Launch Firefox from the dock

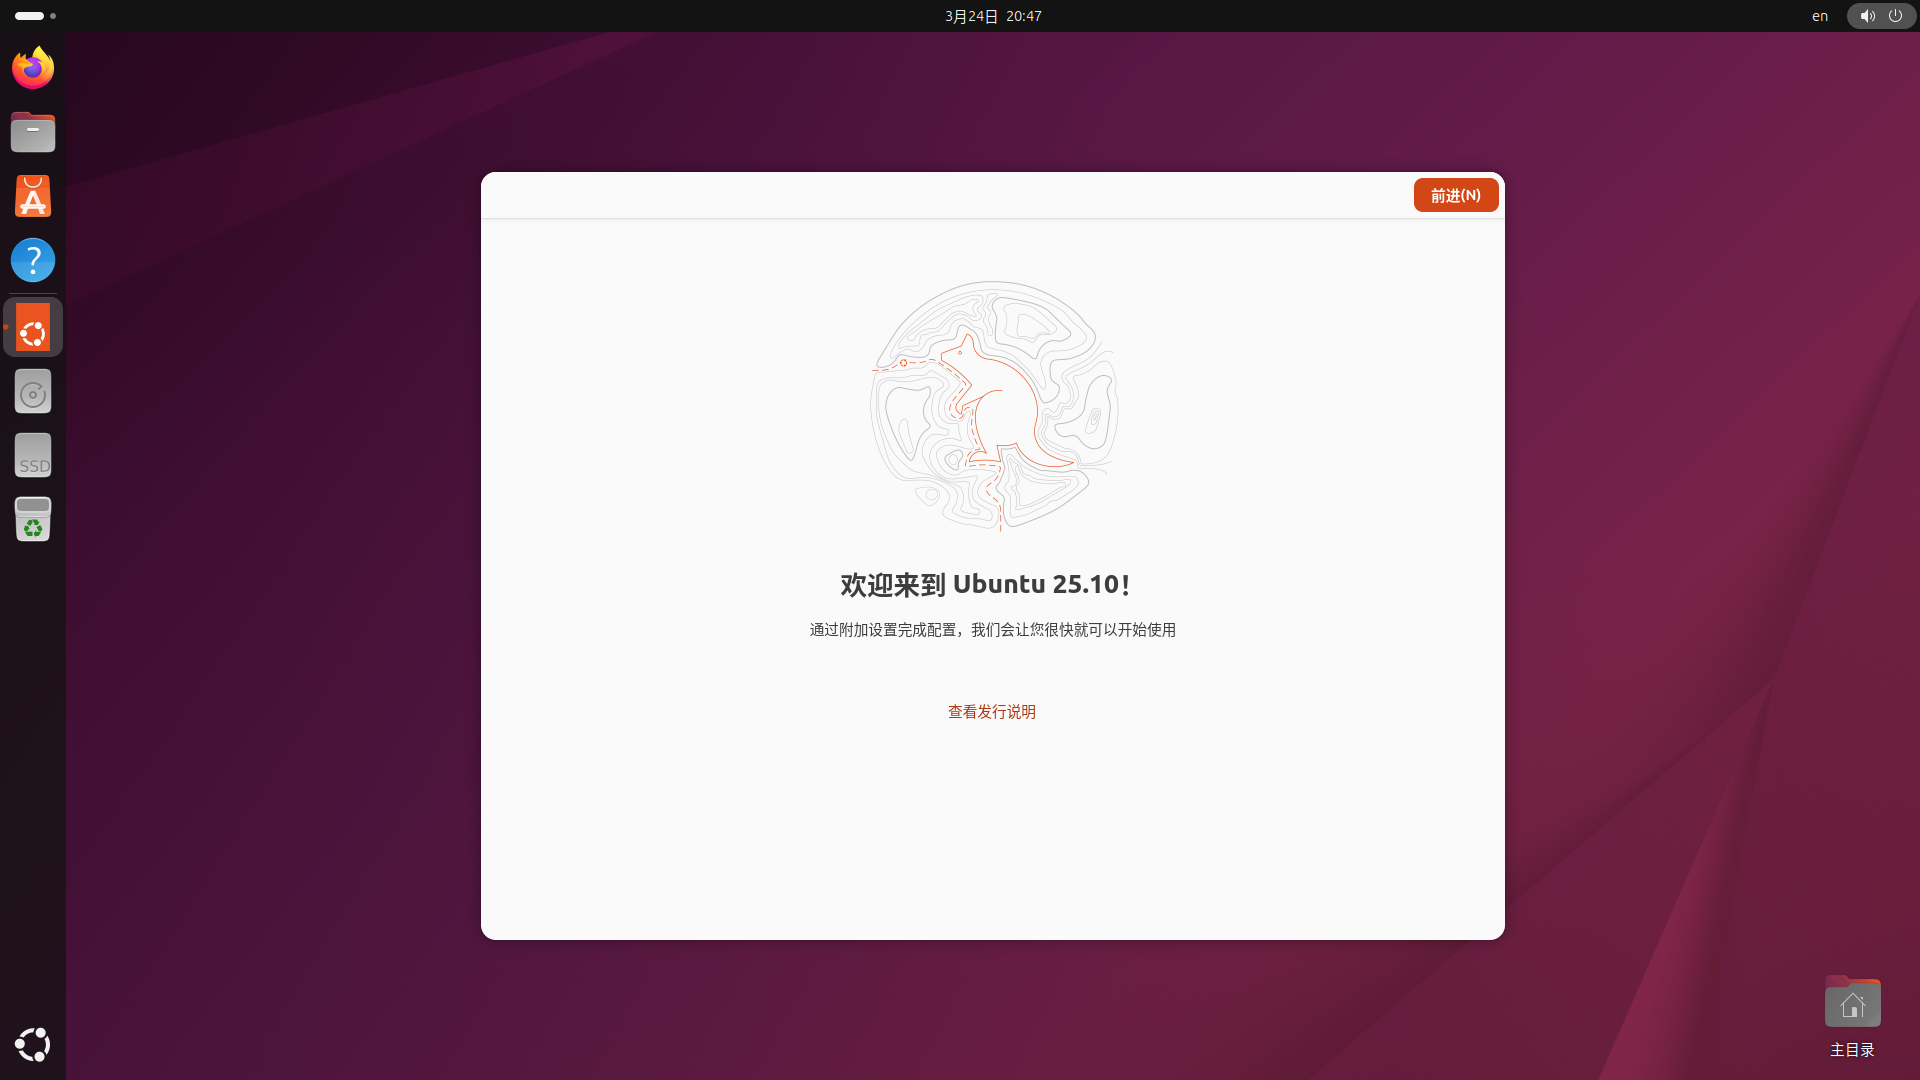32,67
